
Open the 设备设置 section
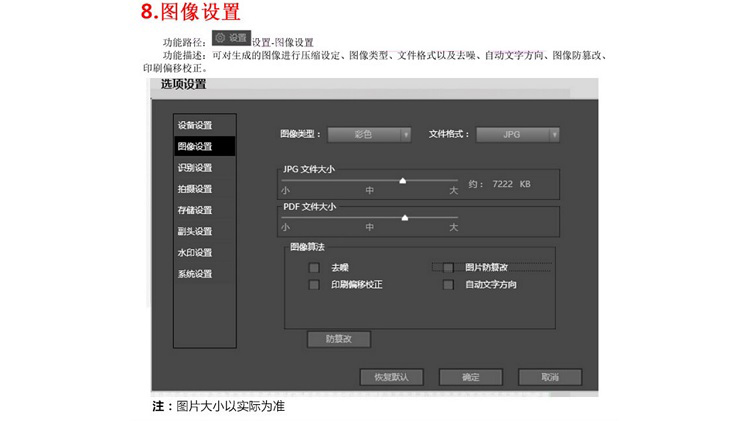205,125
